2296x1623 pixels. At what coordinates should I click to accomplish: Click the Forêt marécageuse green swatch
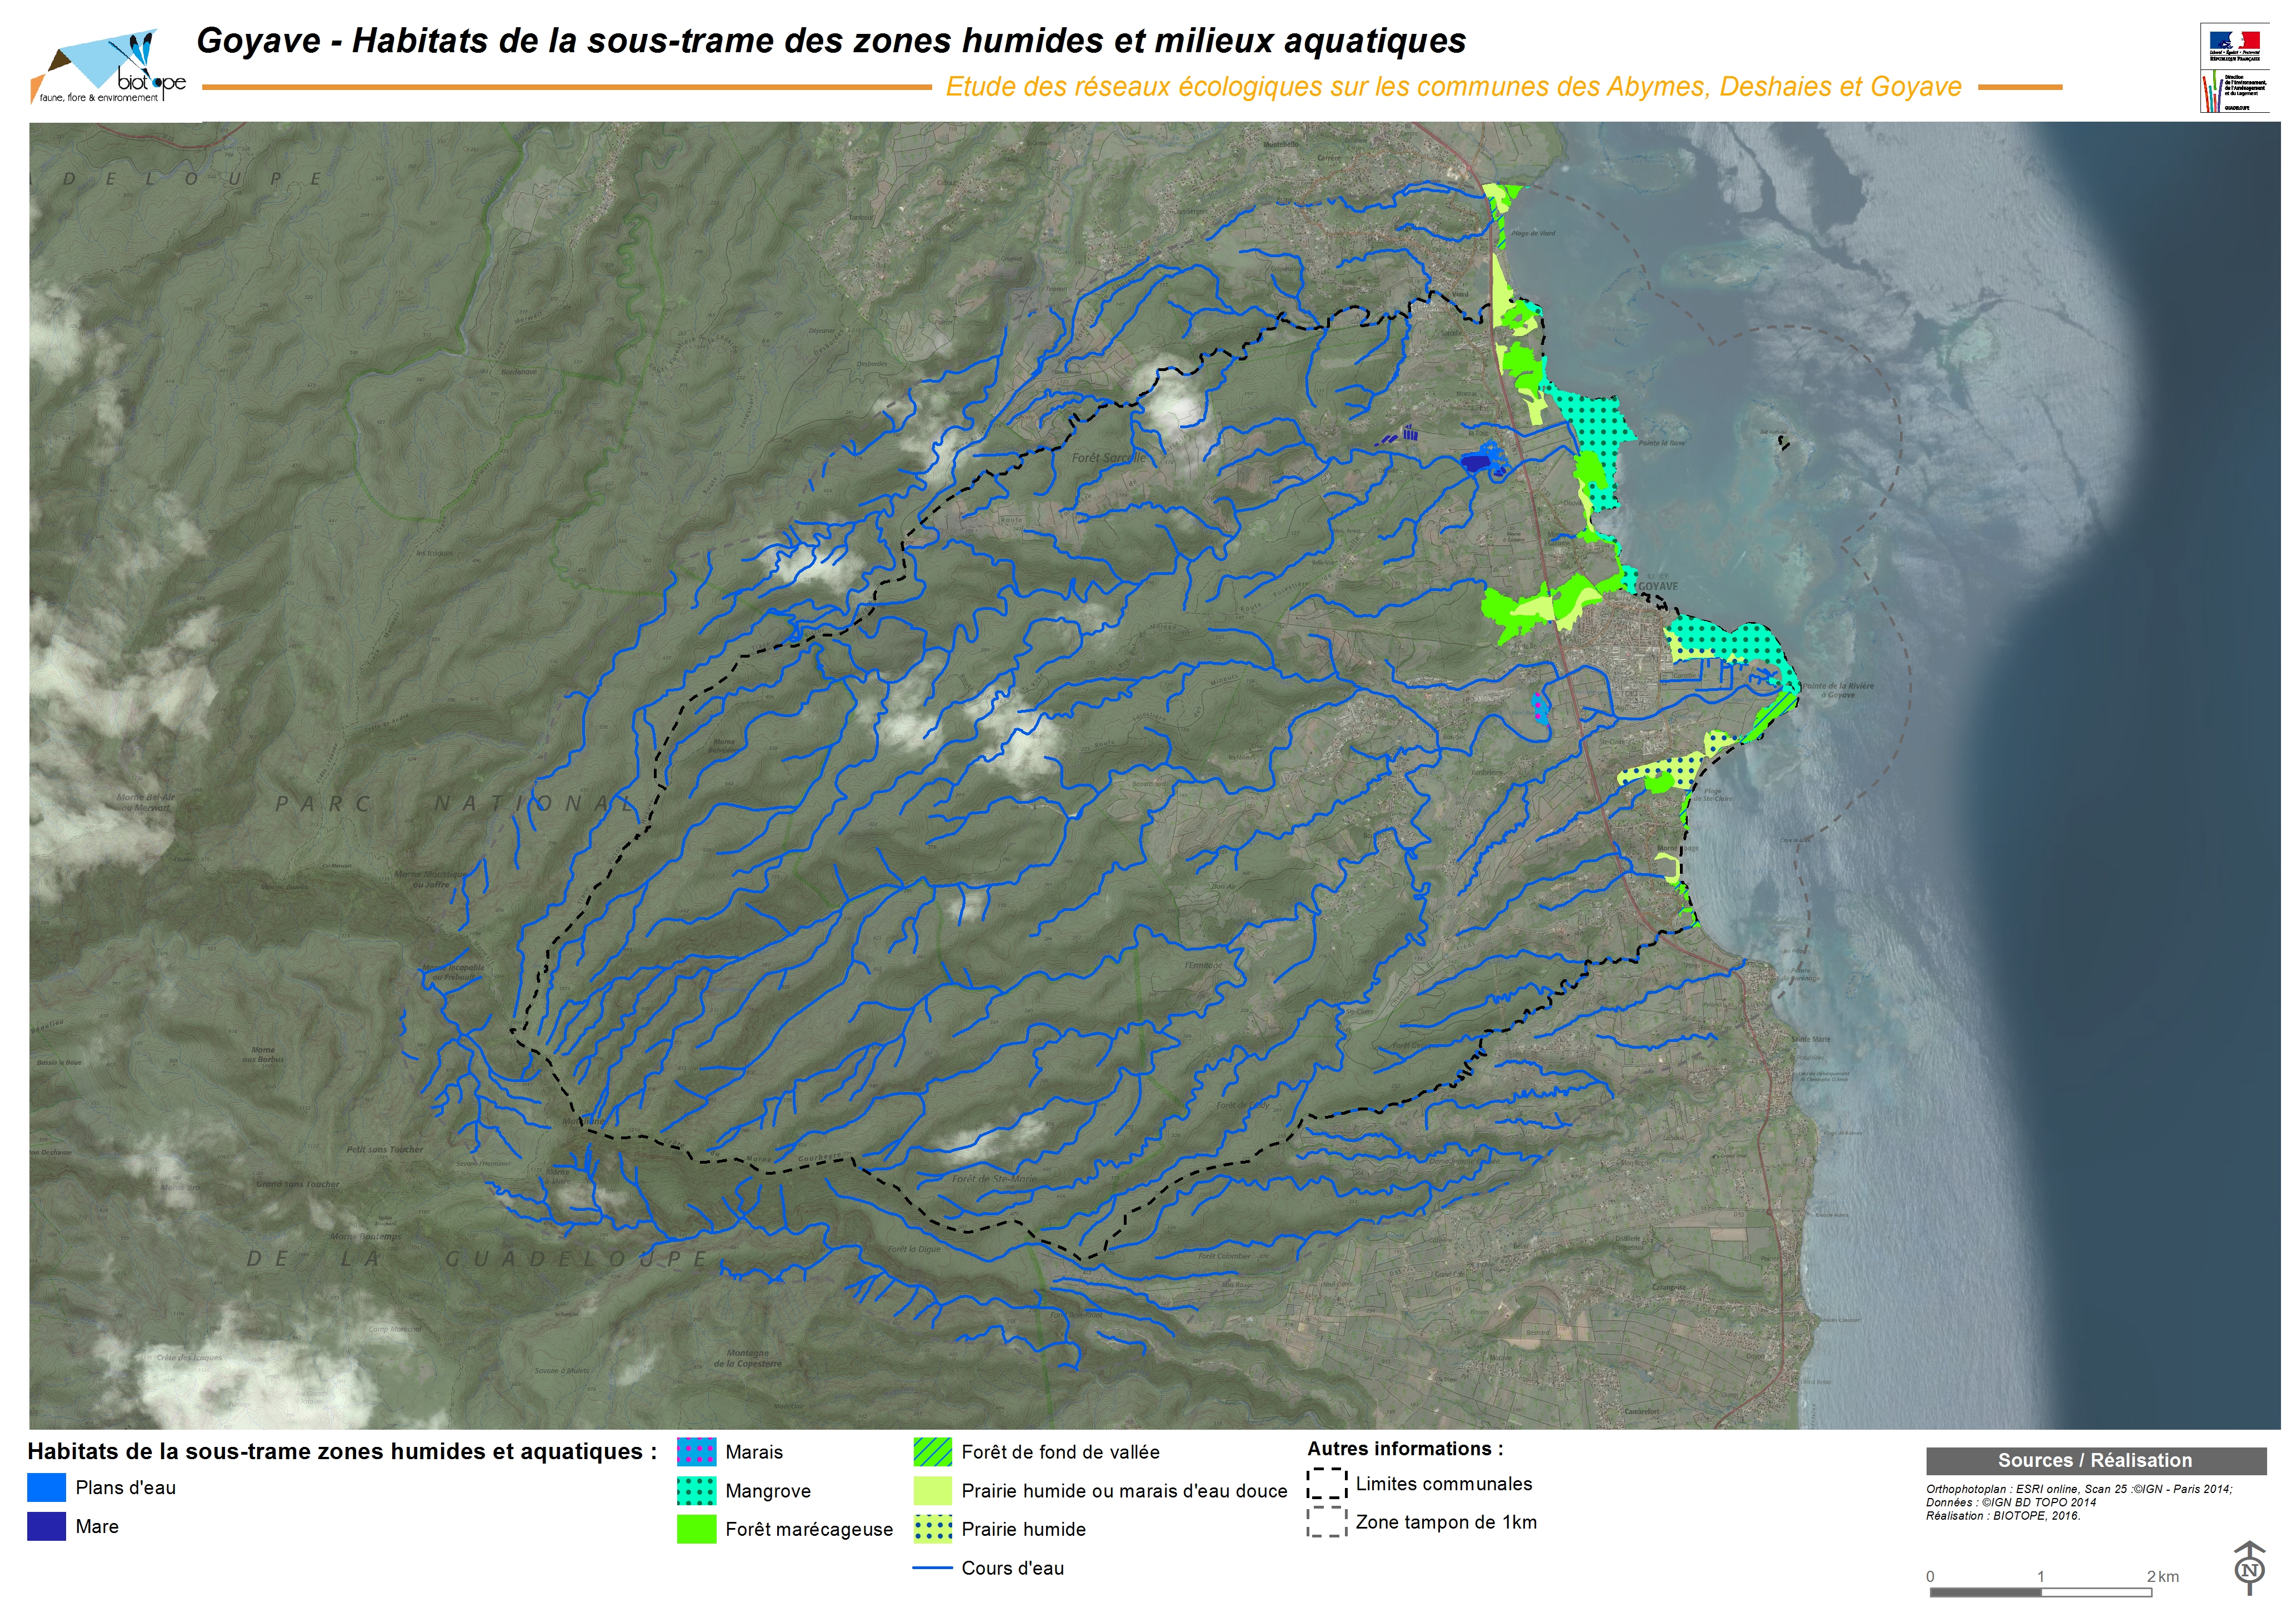[696, 1530]
